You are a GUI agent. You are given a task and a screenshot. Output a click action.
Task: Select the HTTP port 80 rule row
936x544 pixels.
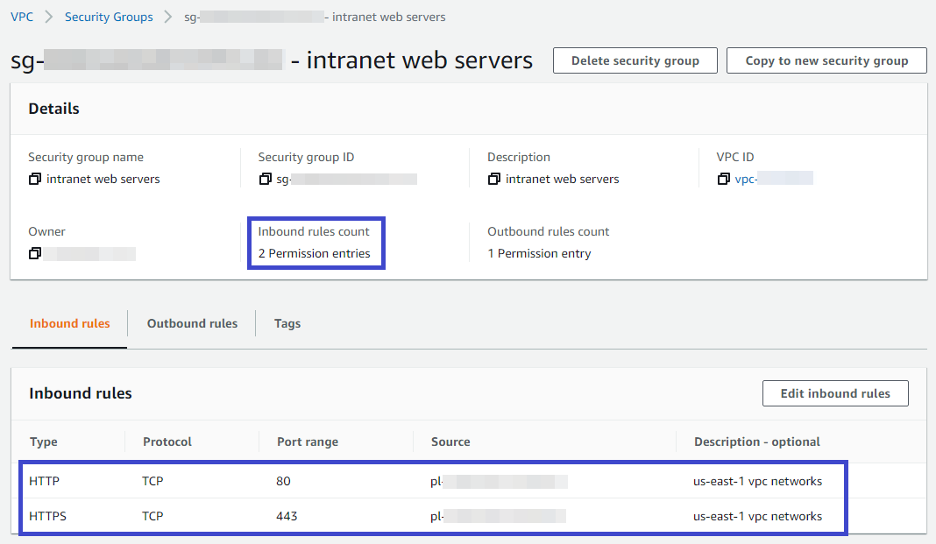click(433, 481)
